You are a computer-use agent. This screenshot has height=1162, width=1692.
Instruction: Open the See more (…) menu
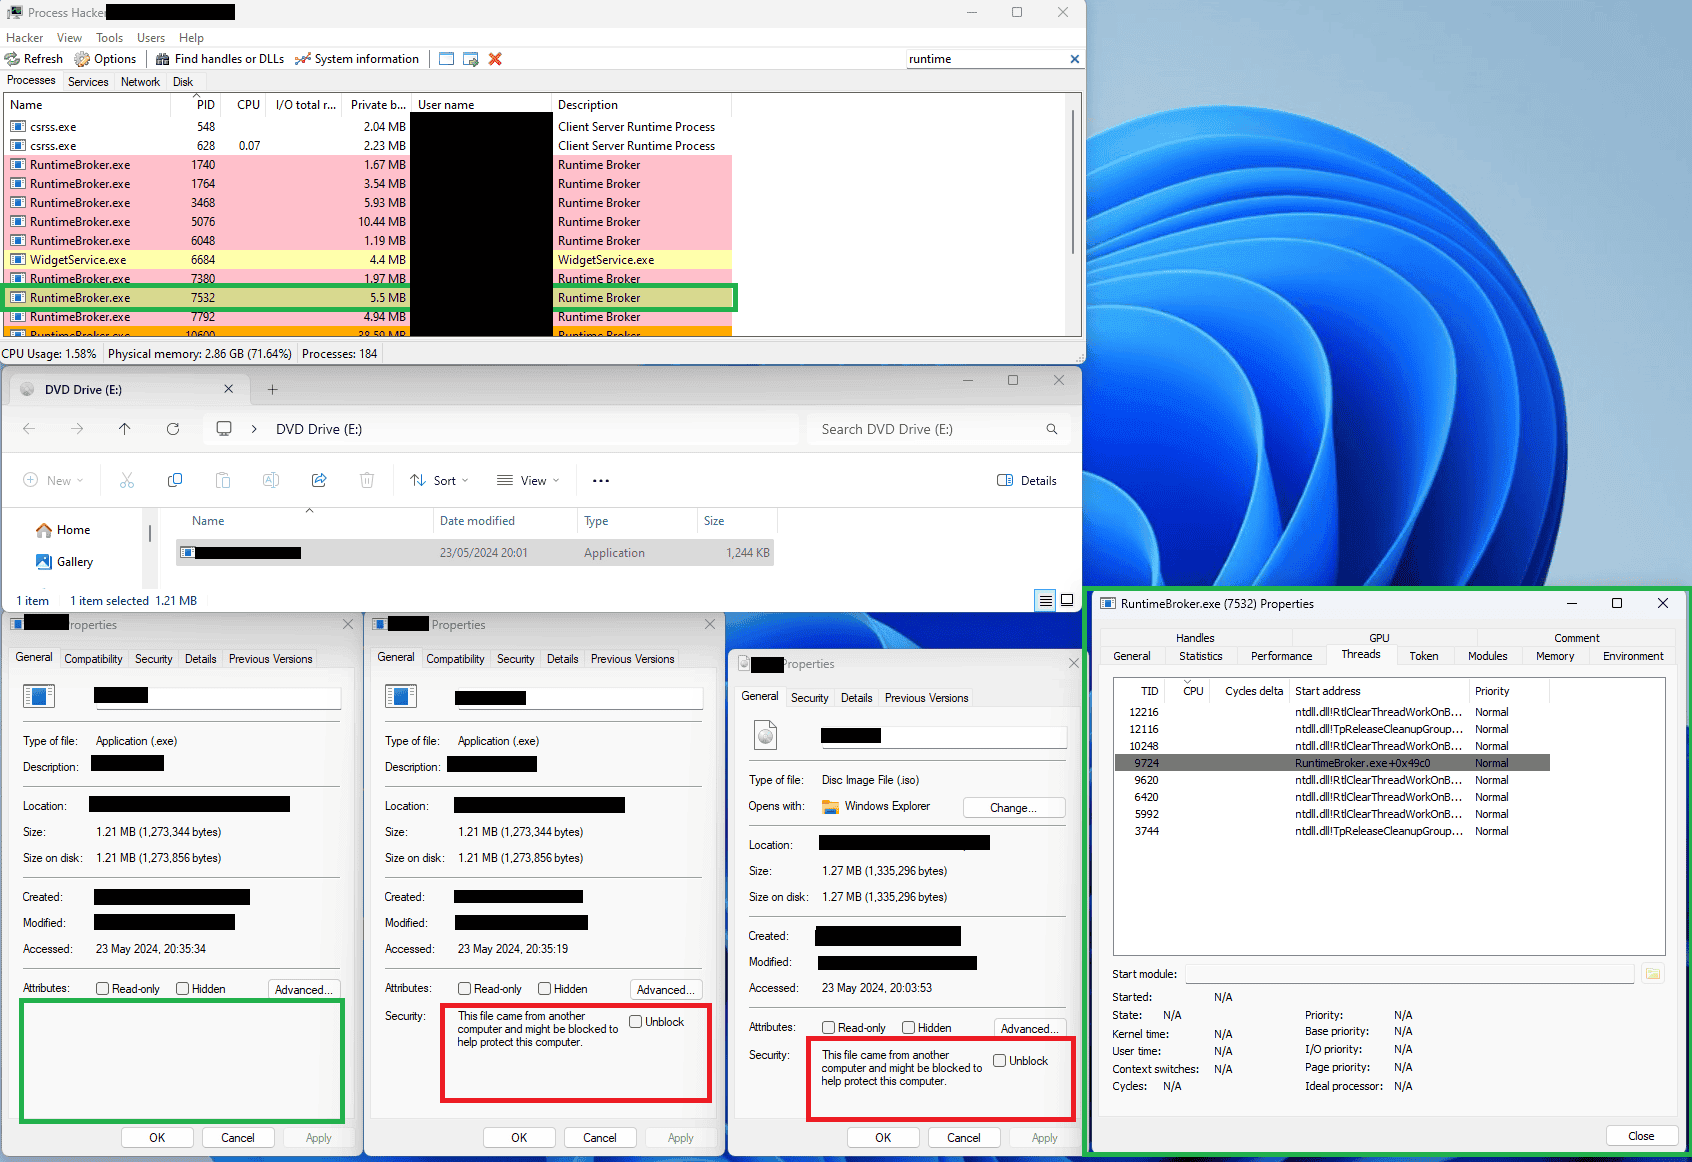601,481
